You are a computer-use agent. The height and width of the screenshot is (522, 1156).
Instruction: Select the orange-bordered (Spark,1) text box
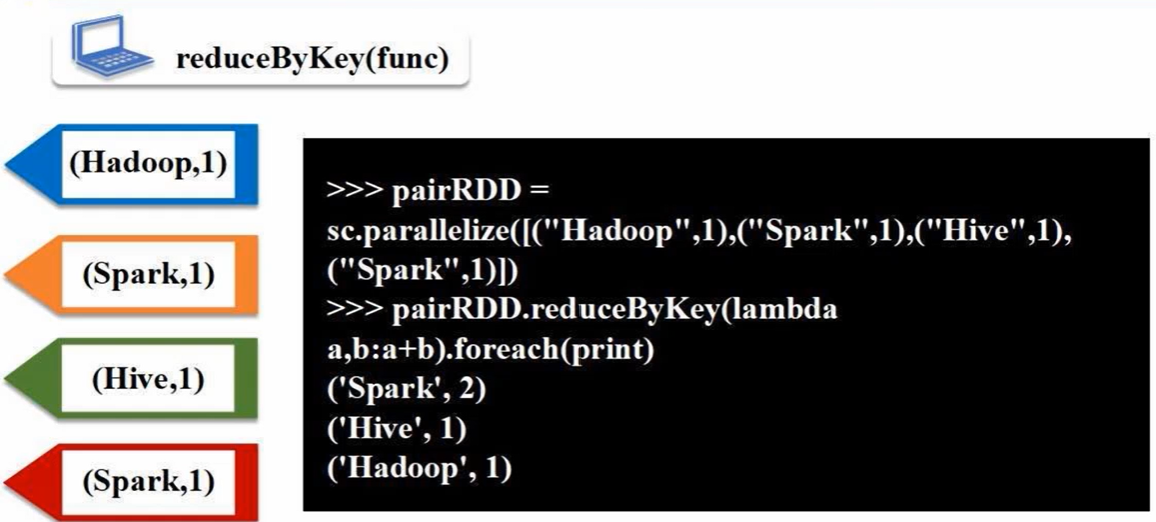[x=148, y=275]
